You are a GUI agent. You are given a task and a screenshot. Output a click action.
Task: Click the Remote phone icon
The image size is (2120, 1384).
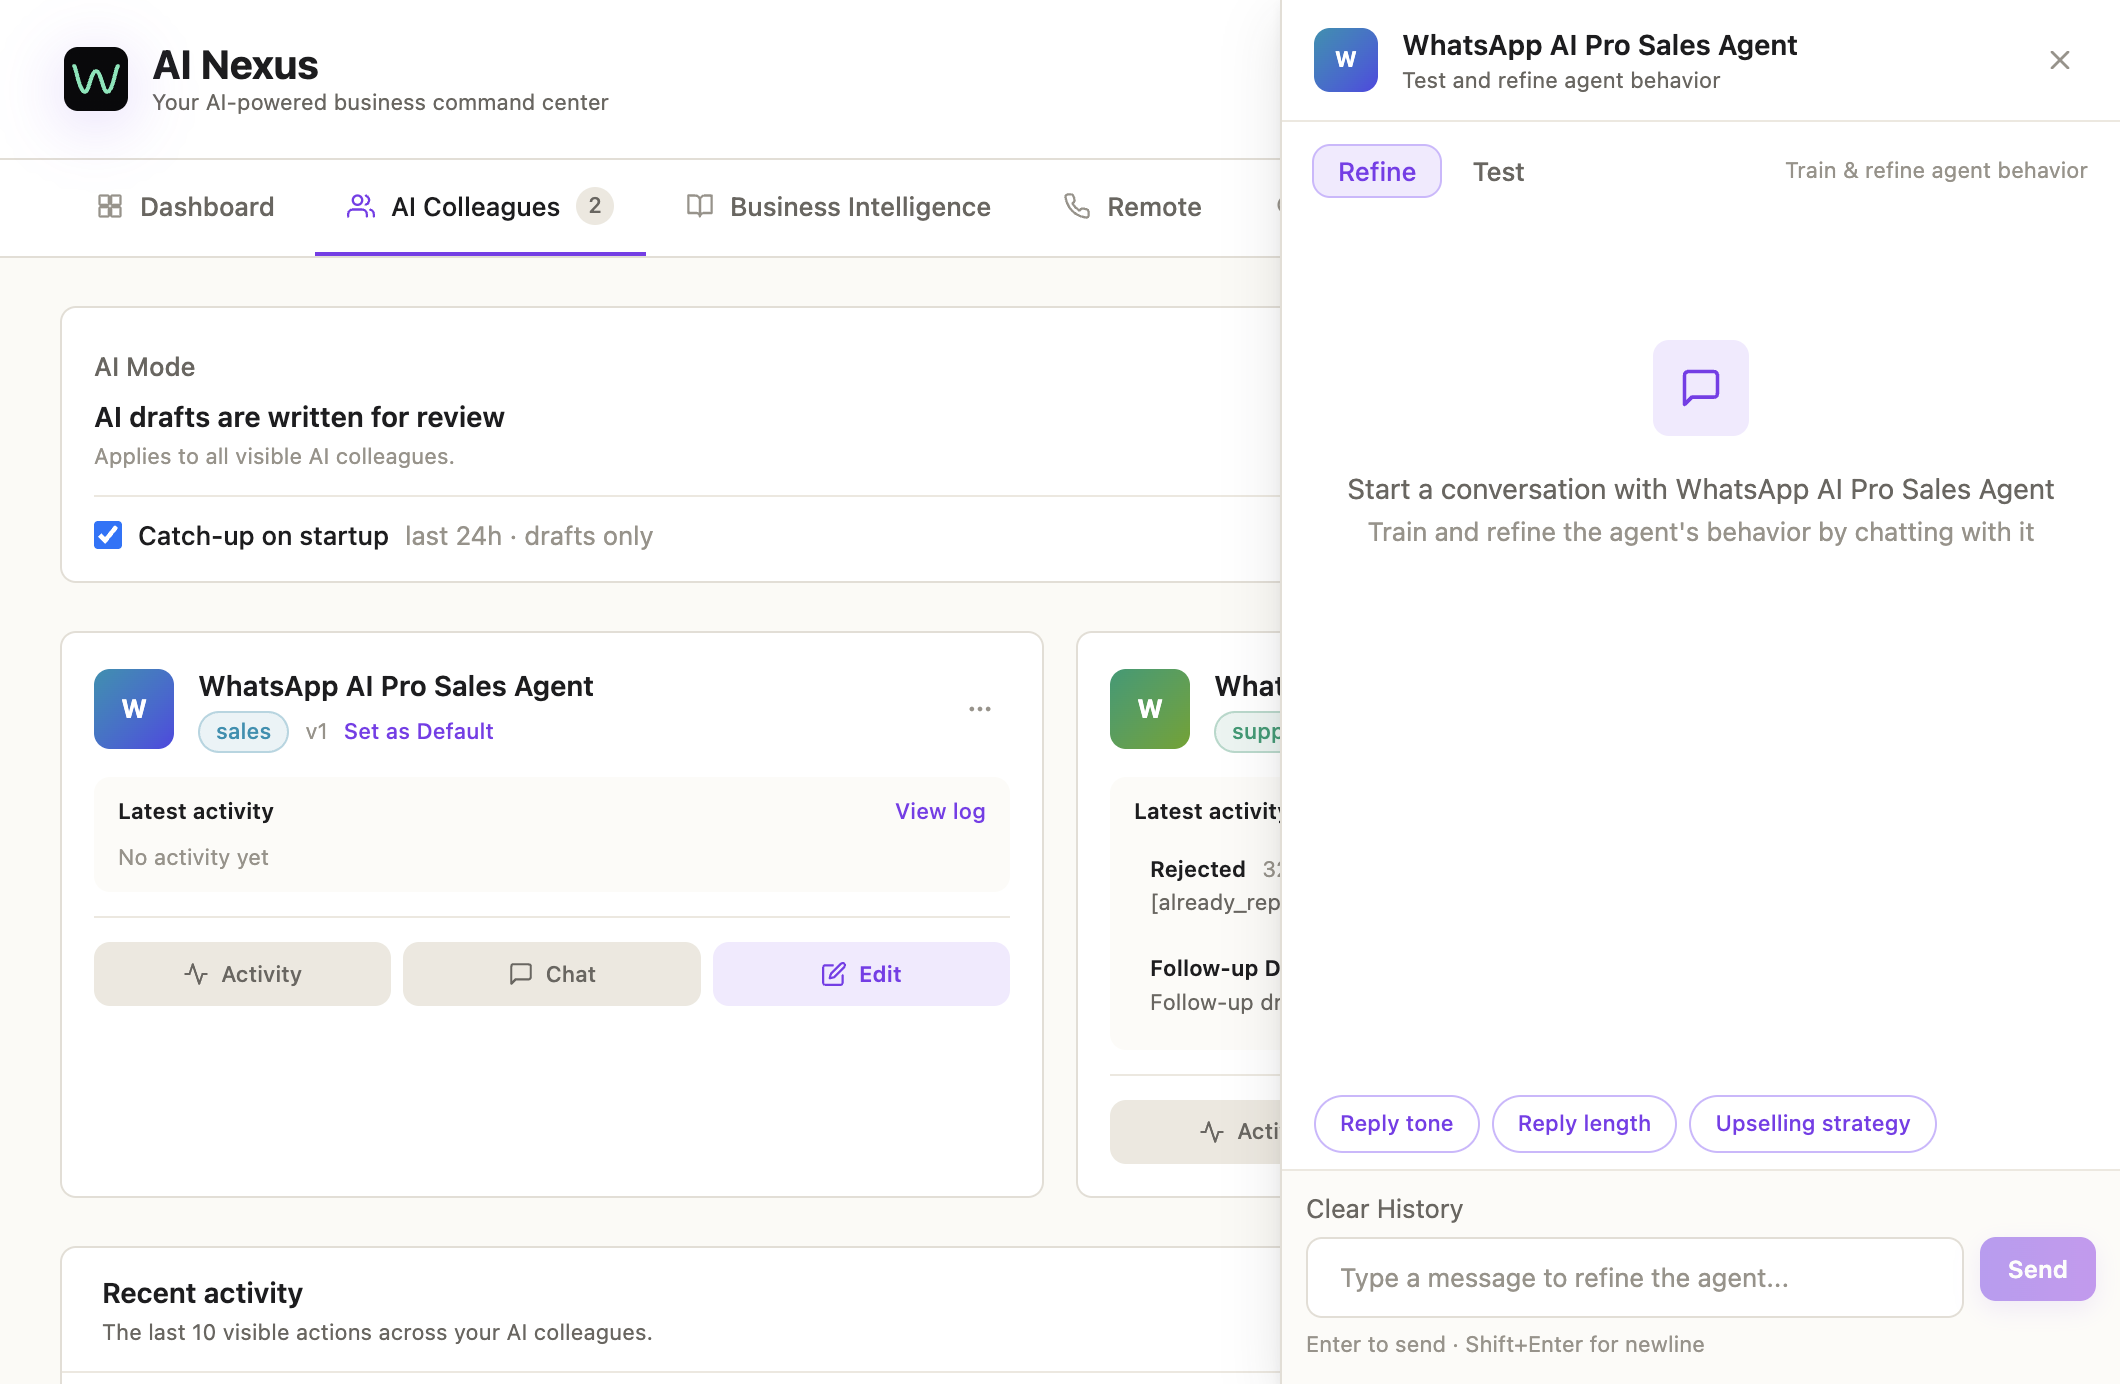(1077, 206)
